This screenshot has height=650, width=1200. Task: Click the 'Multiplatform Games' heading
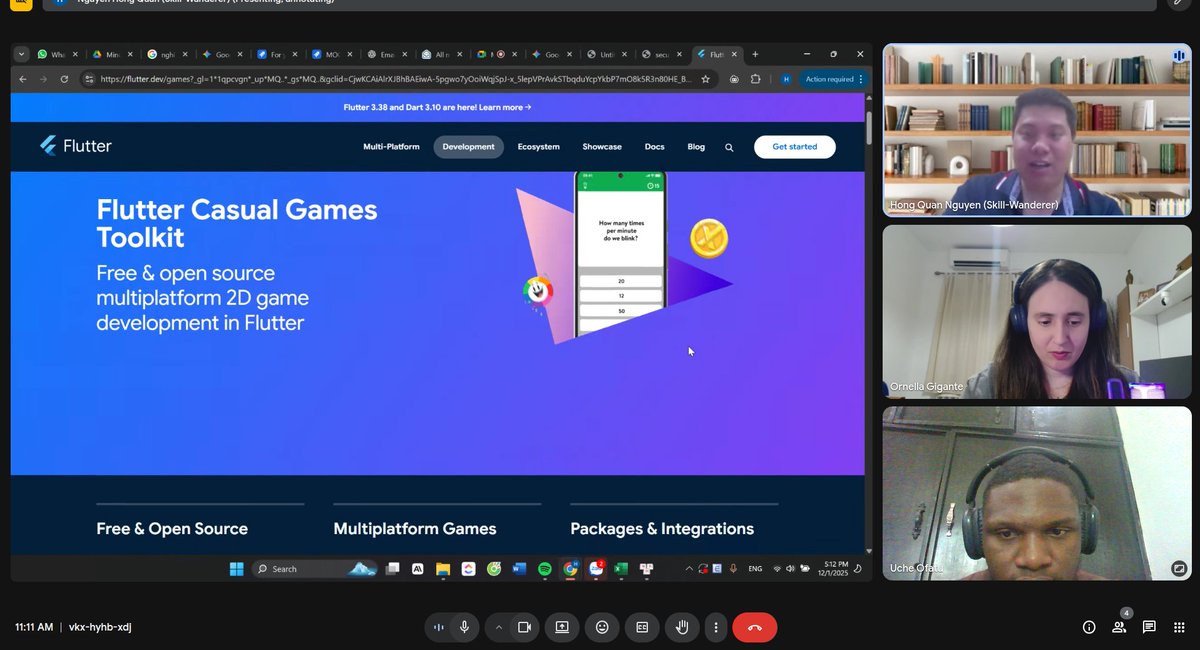point(415,529)
